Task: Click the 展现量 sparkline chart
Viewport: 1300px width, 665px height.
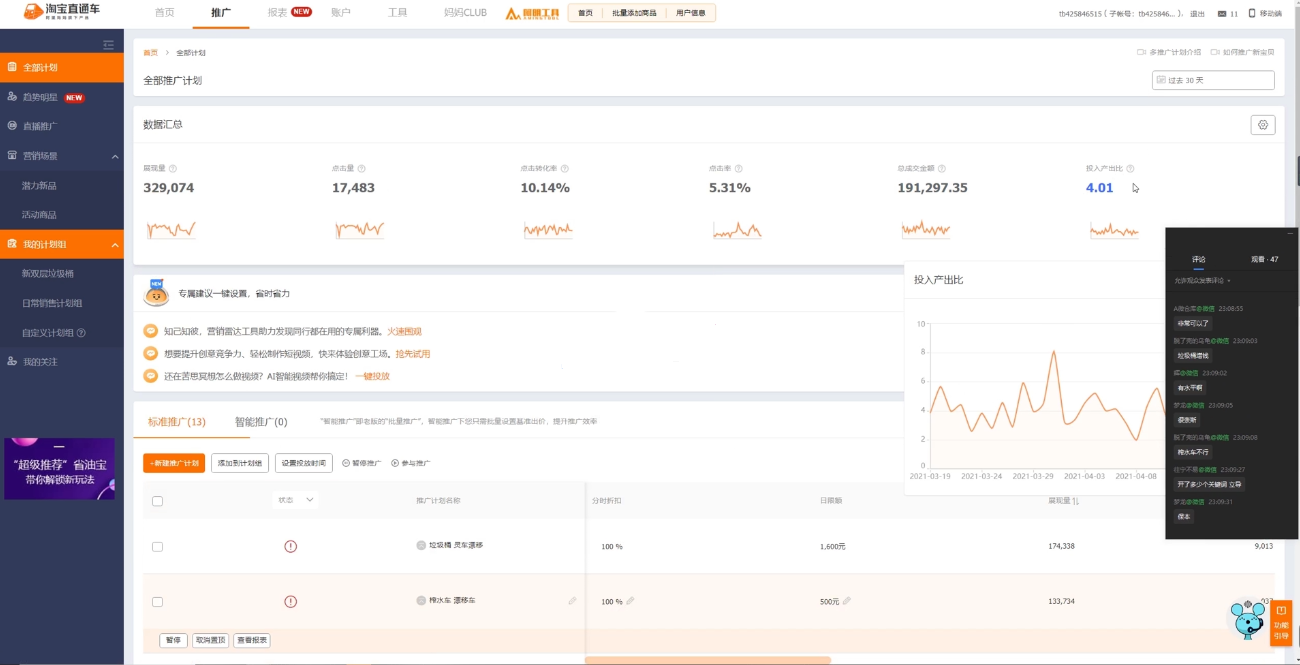Action: point(170,230)
